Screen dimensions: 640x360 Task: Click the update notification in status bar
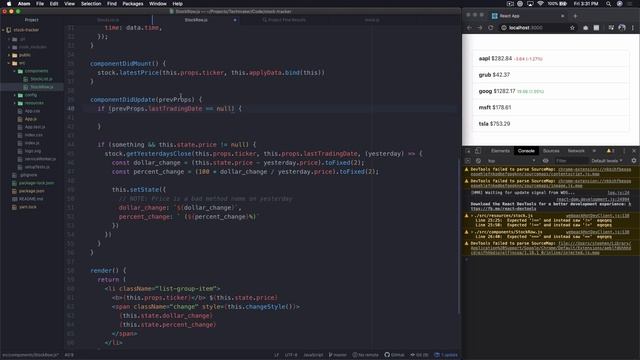click(446, 355)
